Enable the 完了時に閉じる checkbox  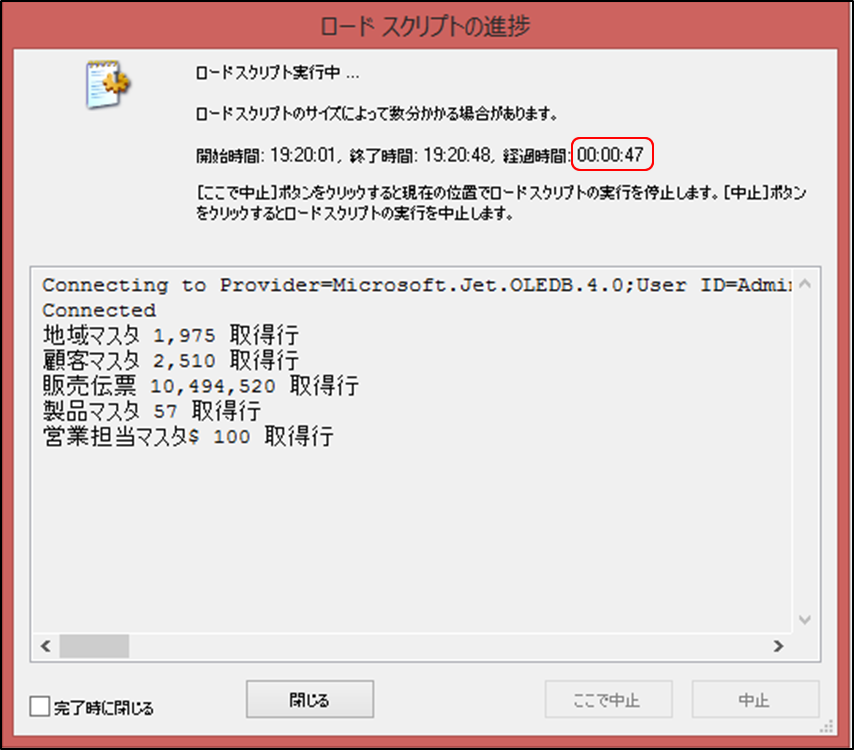(40, 706)
